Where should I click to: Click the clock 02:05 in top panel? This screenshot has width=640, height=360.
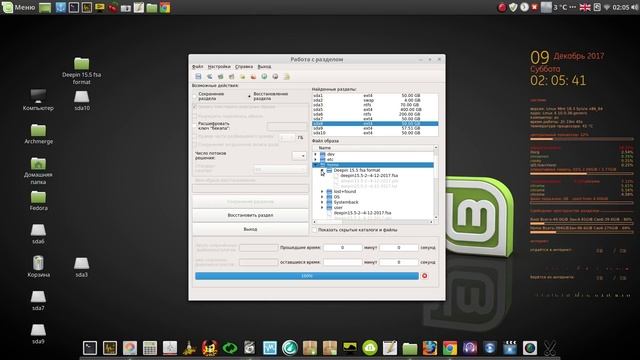pyautogui.click(x=620, y=7)
